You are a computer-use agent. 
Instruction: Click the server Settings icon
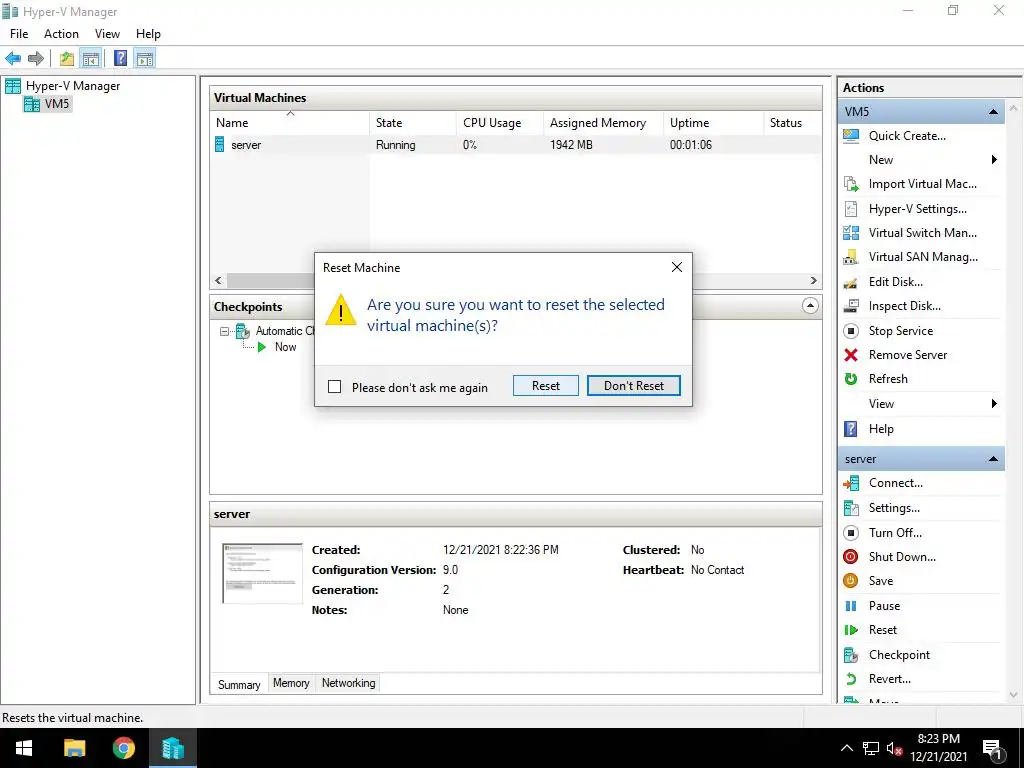click(x=851, y=508)
